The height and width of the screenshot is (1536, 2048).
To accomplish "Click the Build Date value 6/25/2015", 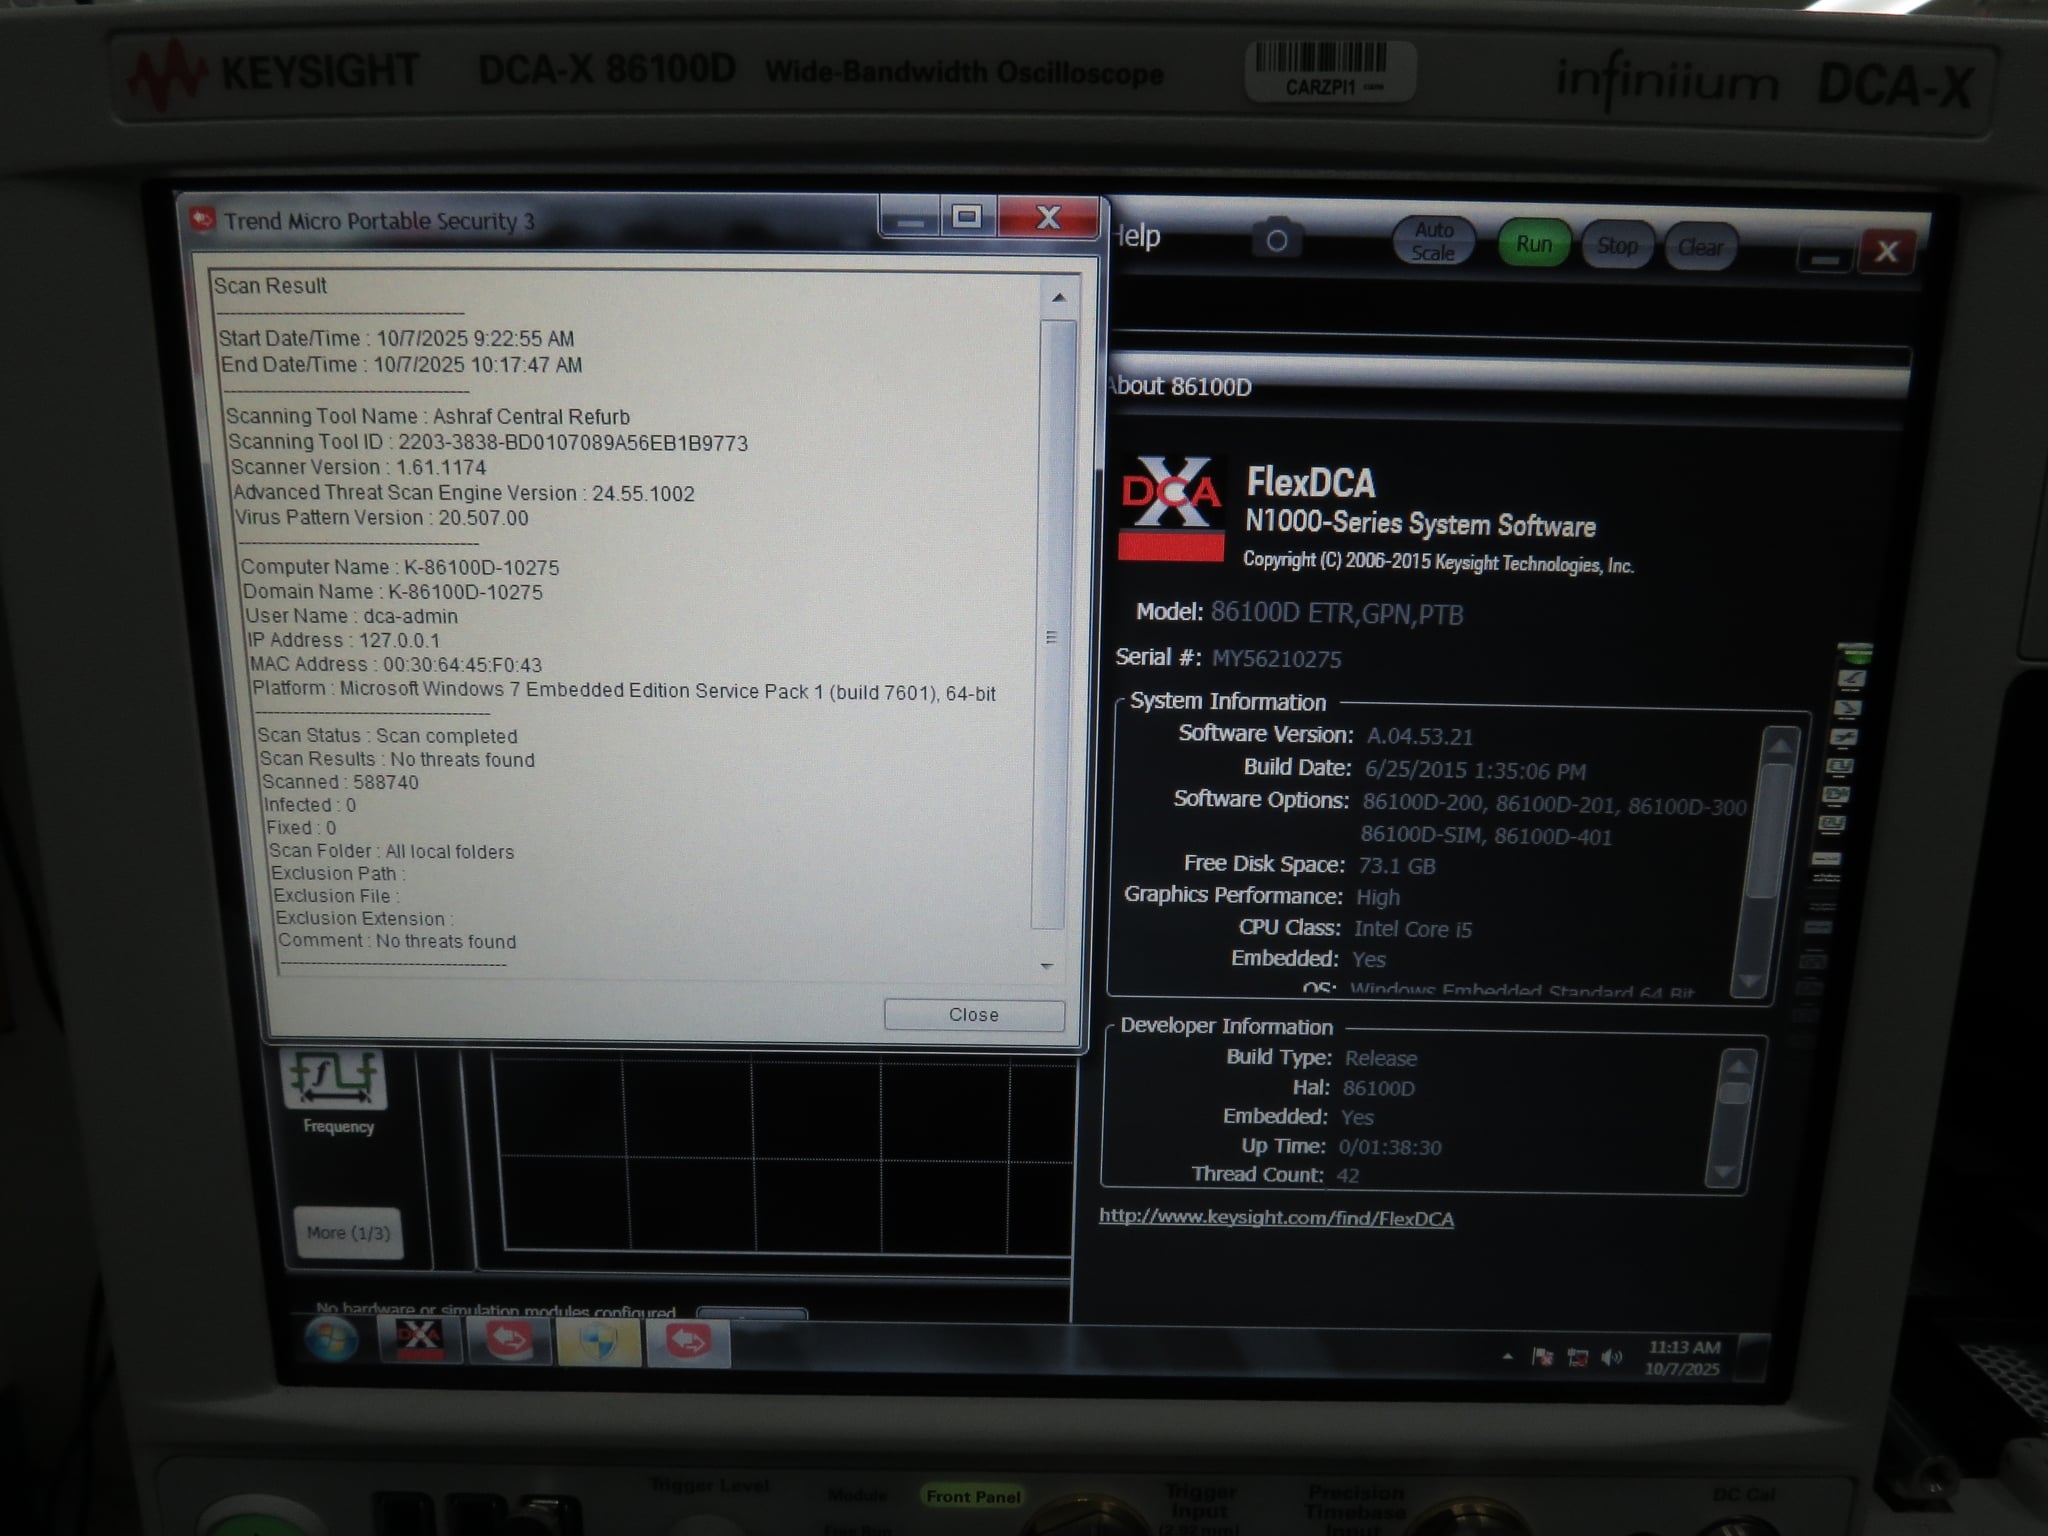I will pyautogui.click(x=1475, y=770).
